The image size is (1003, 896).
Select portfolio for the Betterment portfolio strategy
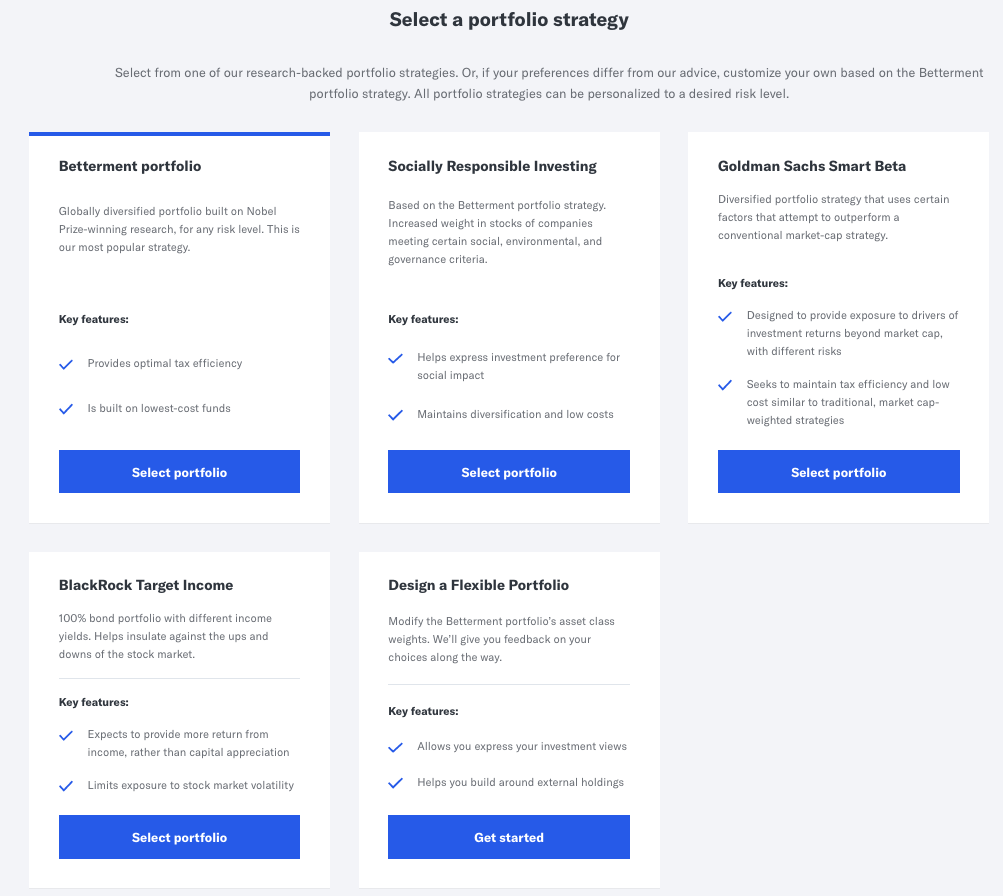tap(179, 471)
